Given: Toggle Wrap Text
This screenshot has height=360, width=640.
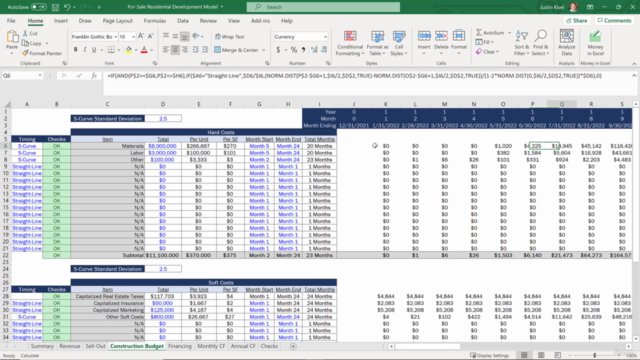Looking at the screenshot, I should 230,37.
